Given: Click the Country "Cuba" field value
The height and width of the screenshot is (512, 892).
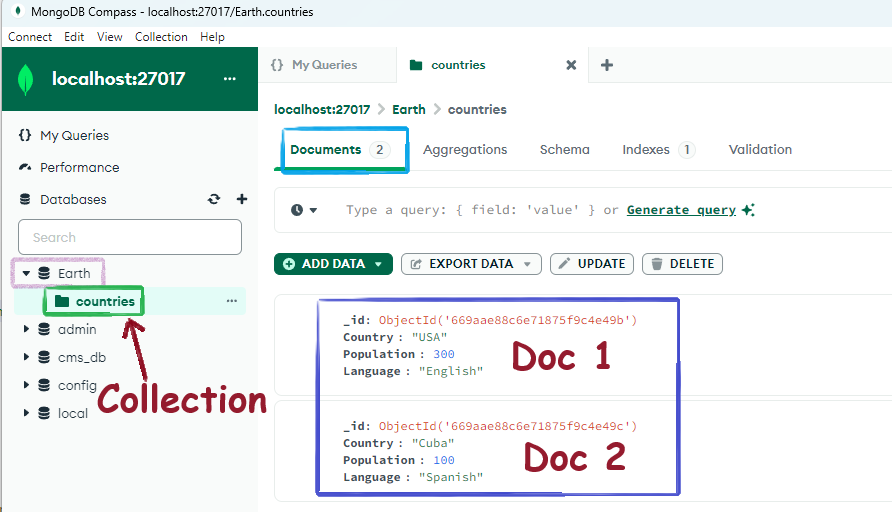Looking at the screenshot, I should pyautogui.click(x=432, y=443).
